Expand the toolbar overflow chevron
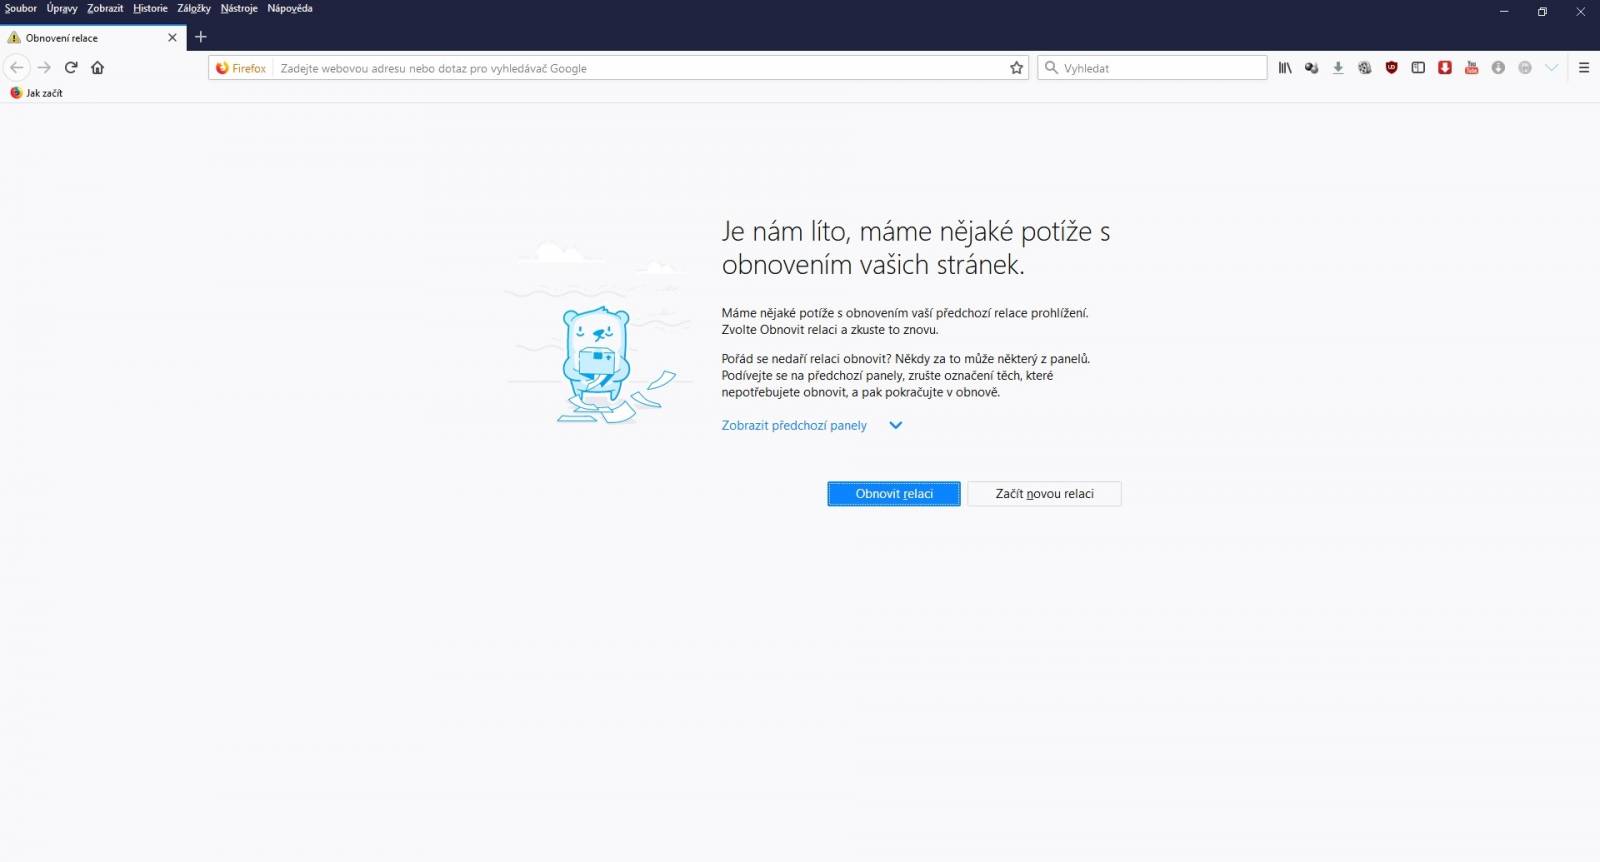 pos(1551,68)
